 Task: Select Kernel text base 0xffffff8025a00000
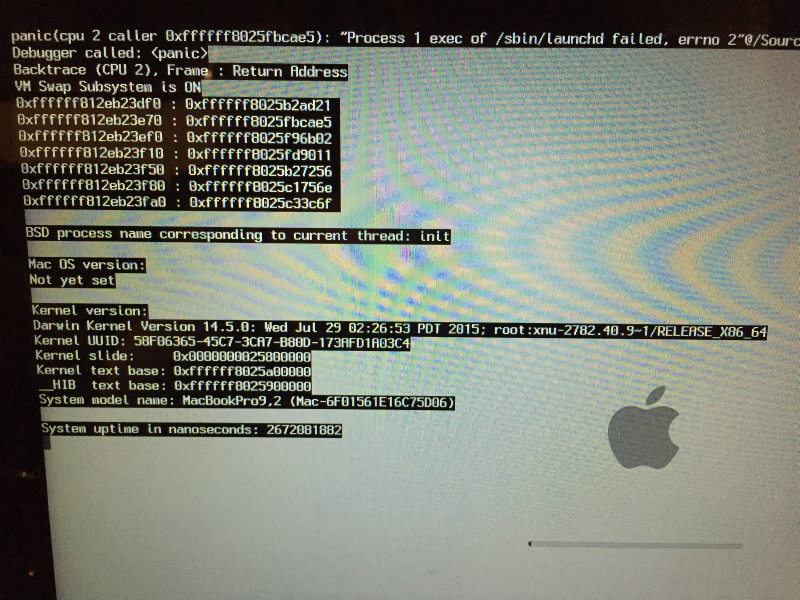pyautogui.click(x=242, y=371)
